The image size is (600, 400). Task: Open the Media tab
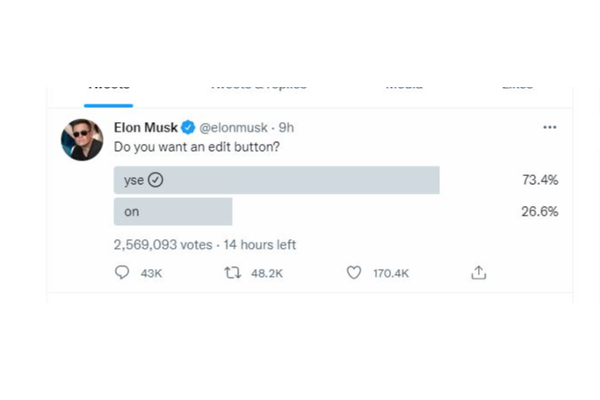tap(404, 88)
